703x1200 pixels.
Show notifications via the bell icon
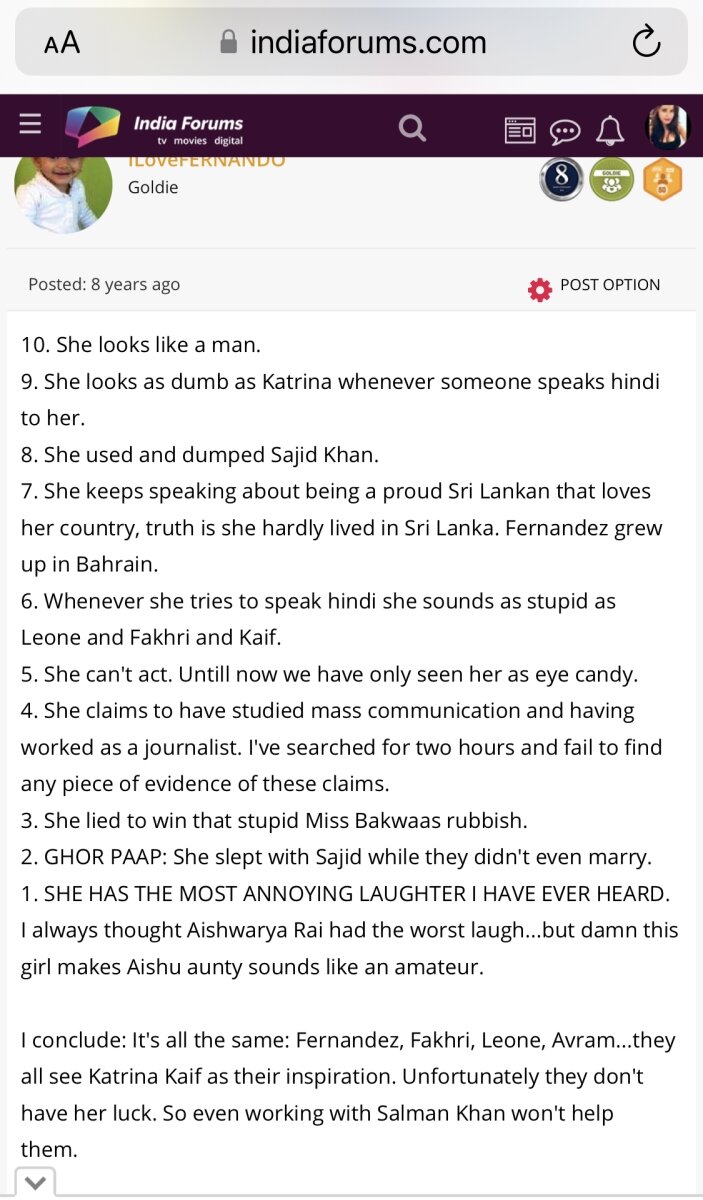tap(610, 129)
